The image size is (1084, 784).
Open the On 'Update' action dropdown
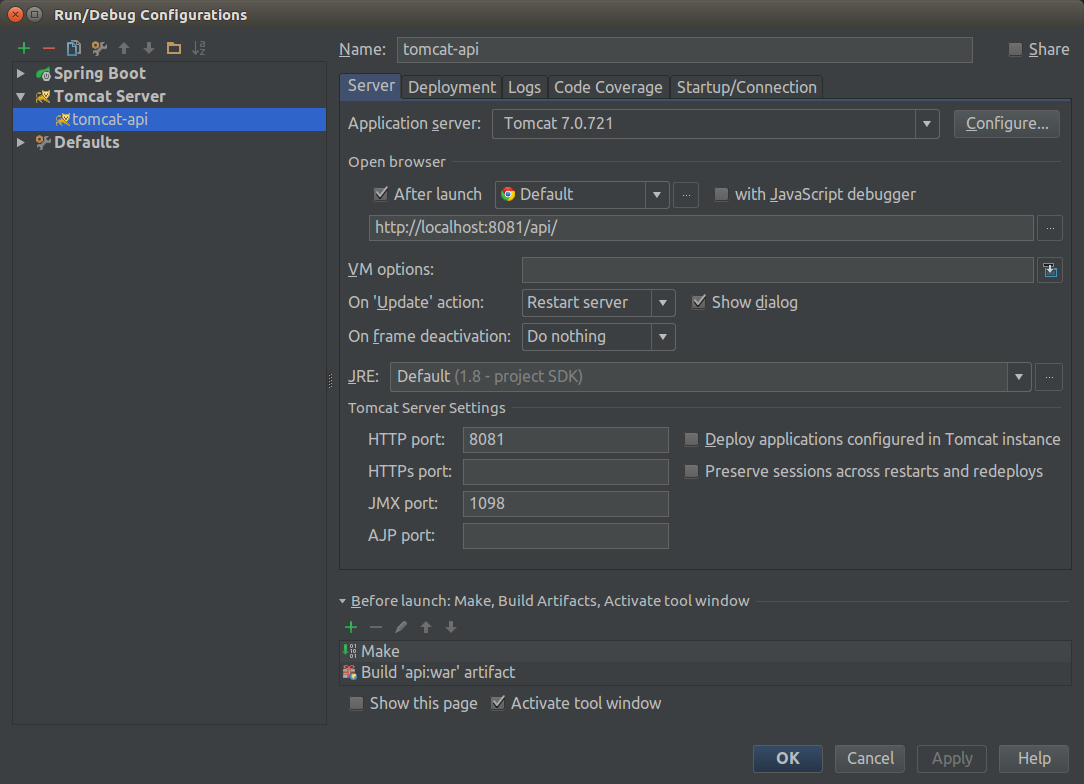pos(663,303)
